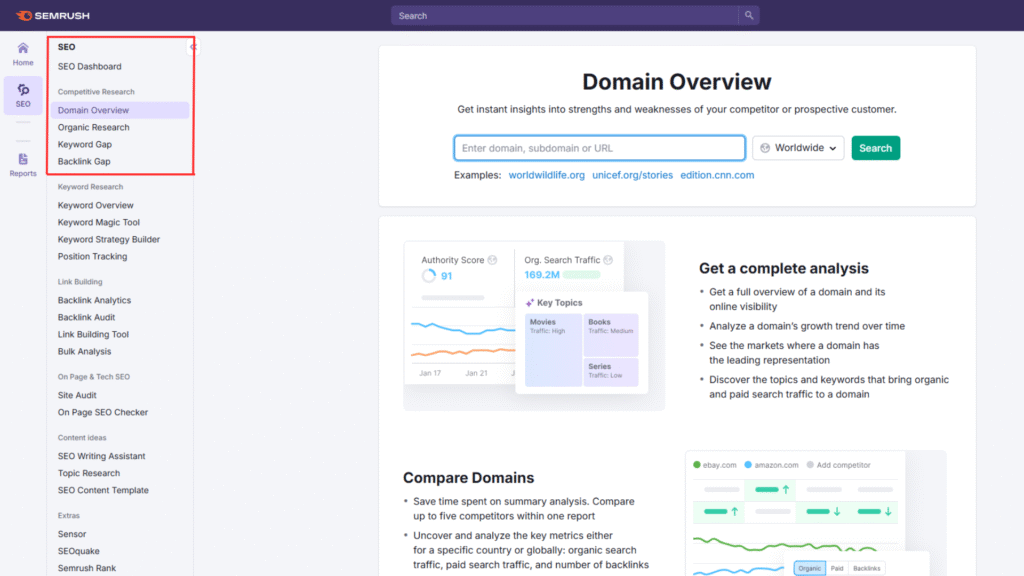1024x576 pixels.
Task: Focus the domain, subdomain or URL field
Action: point(600,148)
